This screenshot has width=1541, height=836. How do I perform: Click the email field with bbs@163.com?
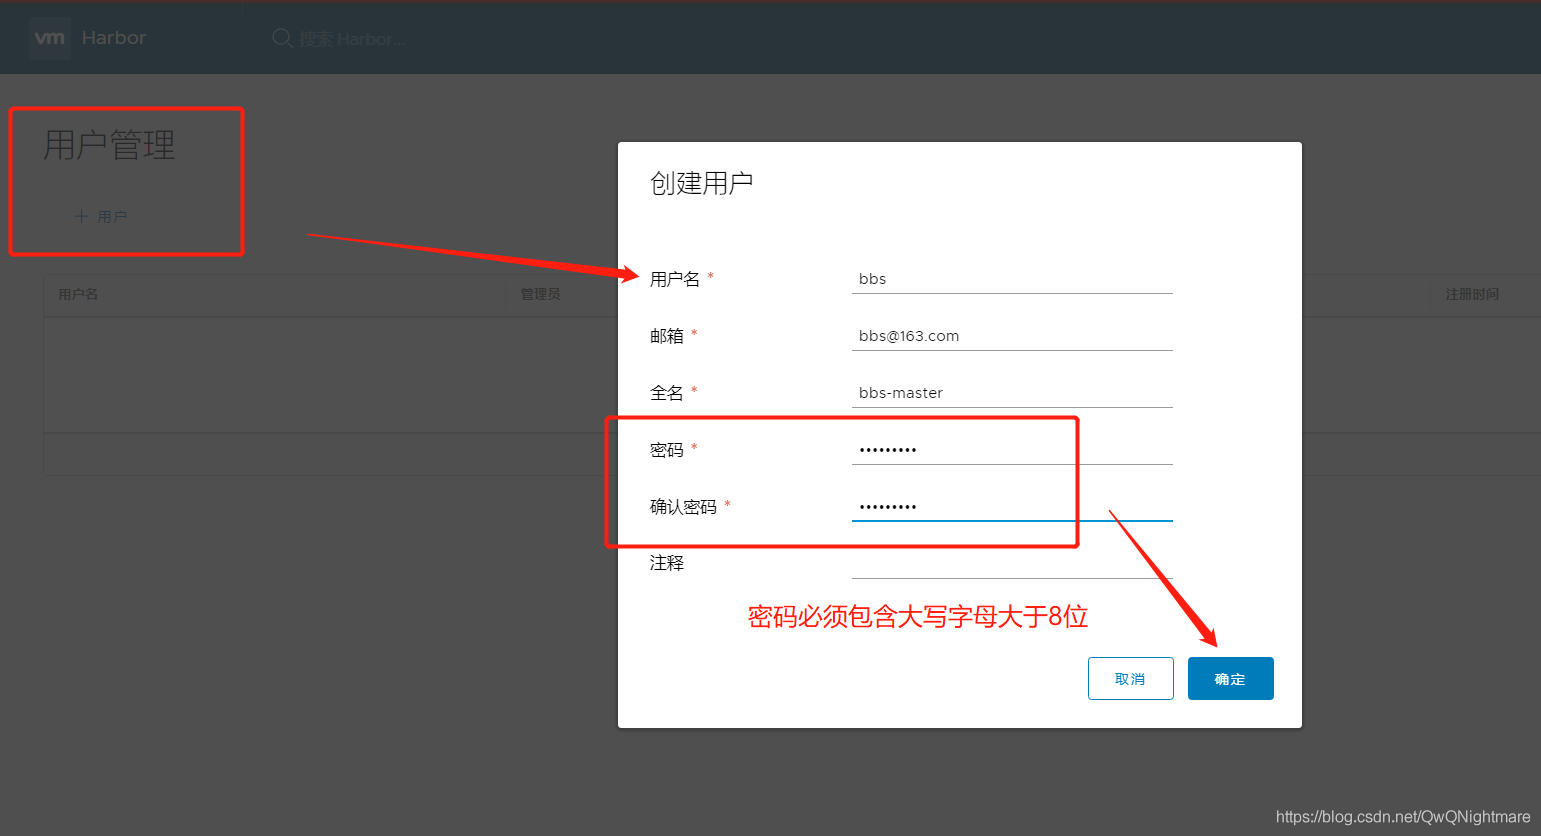click(x=1012, y=336)
